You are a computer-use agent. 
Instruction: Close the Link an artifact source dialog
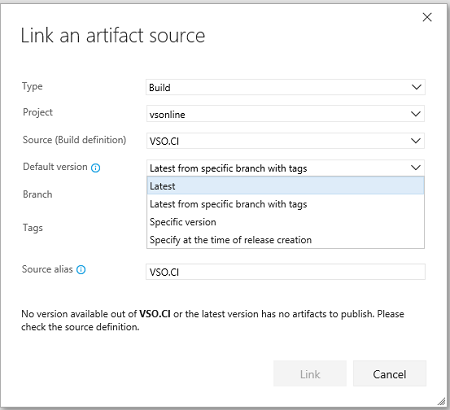427,17
